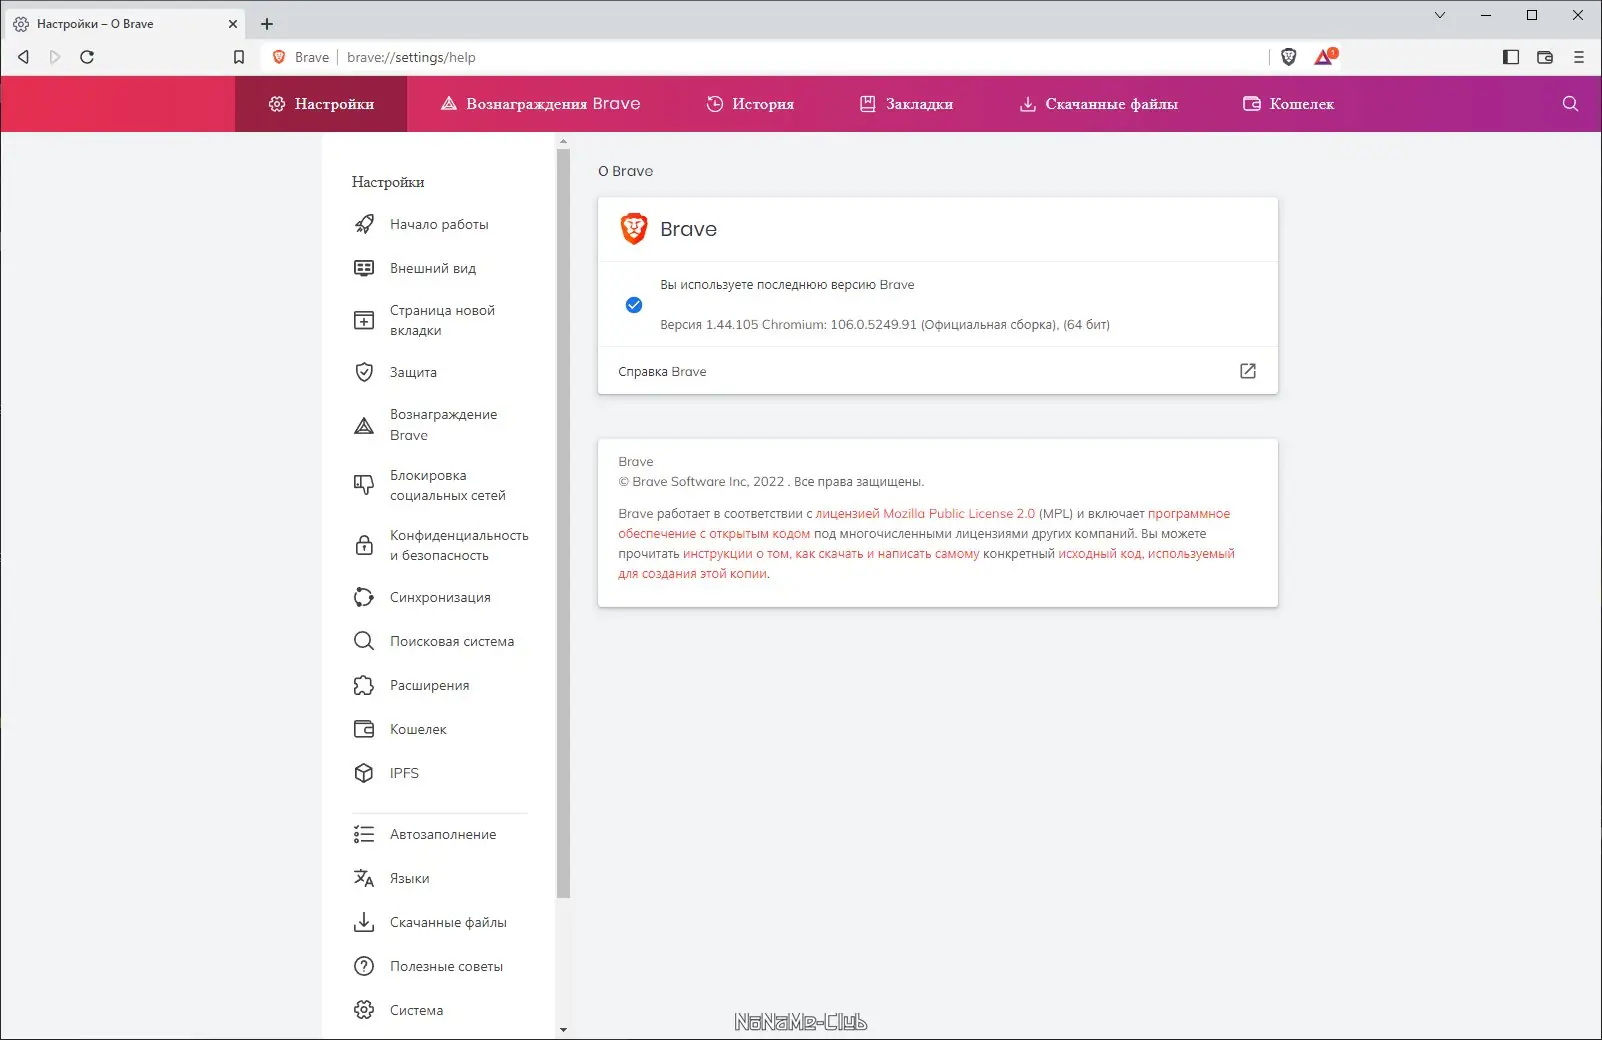This screenshot has height=1040, width=1602.
Task: Click the forward navigation arrow
Action: coord(55,57)
